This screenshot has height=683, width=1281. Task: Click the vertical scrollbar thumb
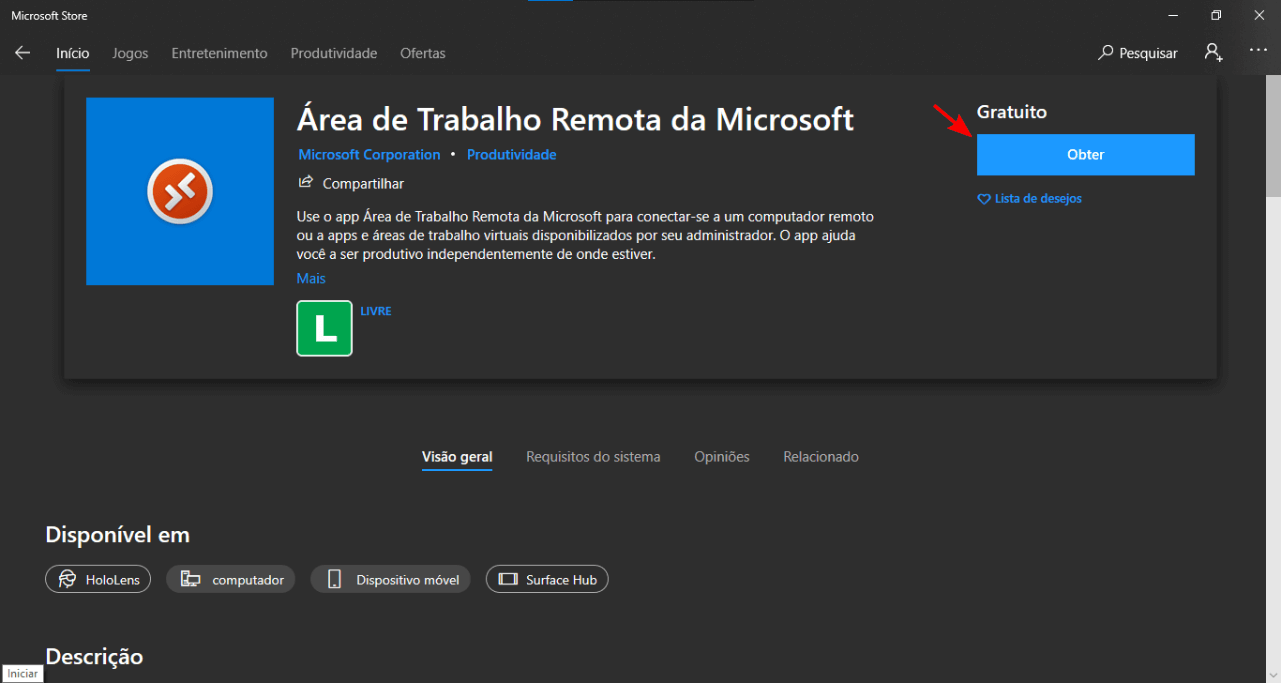(1273, 136)
